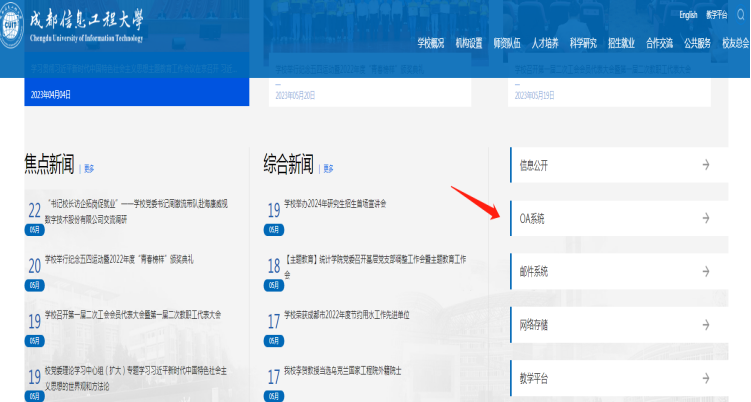The height and width of the screenshot is (402, 751).
Task: Open the 学校概况 menu
Action: pos(431,44)
